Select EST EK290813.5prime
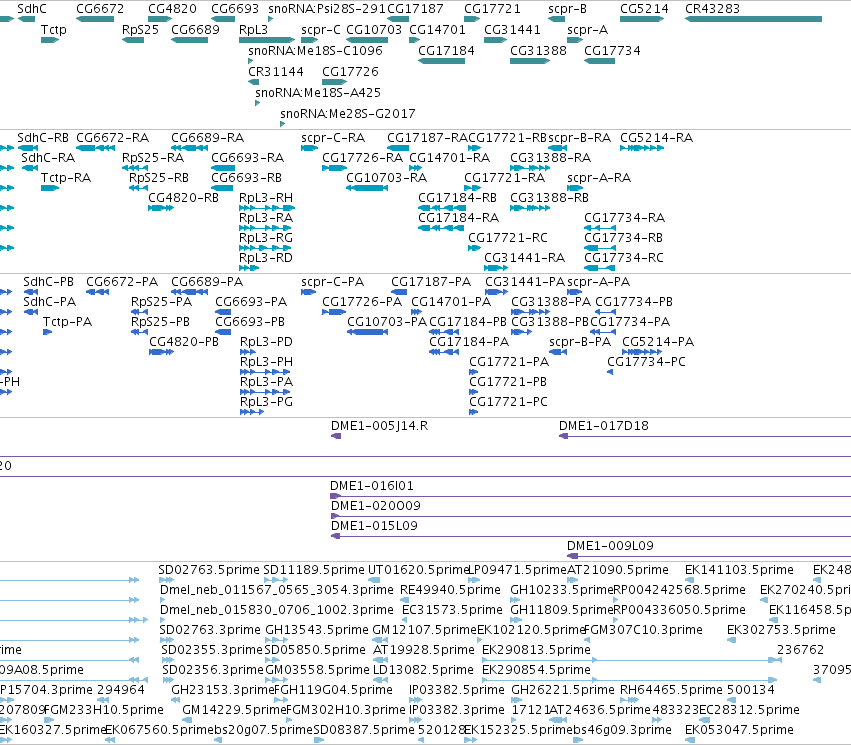 click(536, 650)
